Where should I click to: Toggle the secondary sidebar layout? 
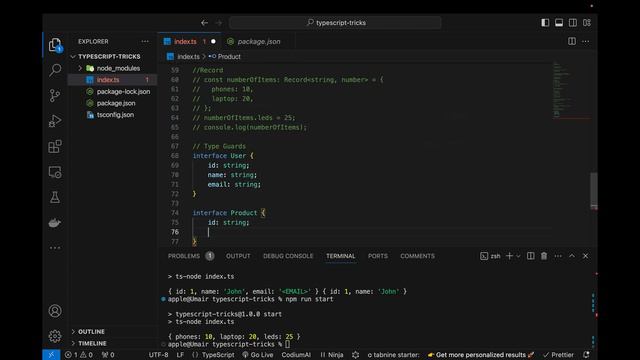point(573,23)
